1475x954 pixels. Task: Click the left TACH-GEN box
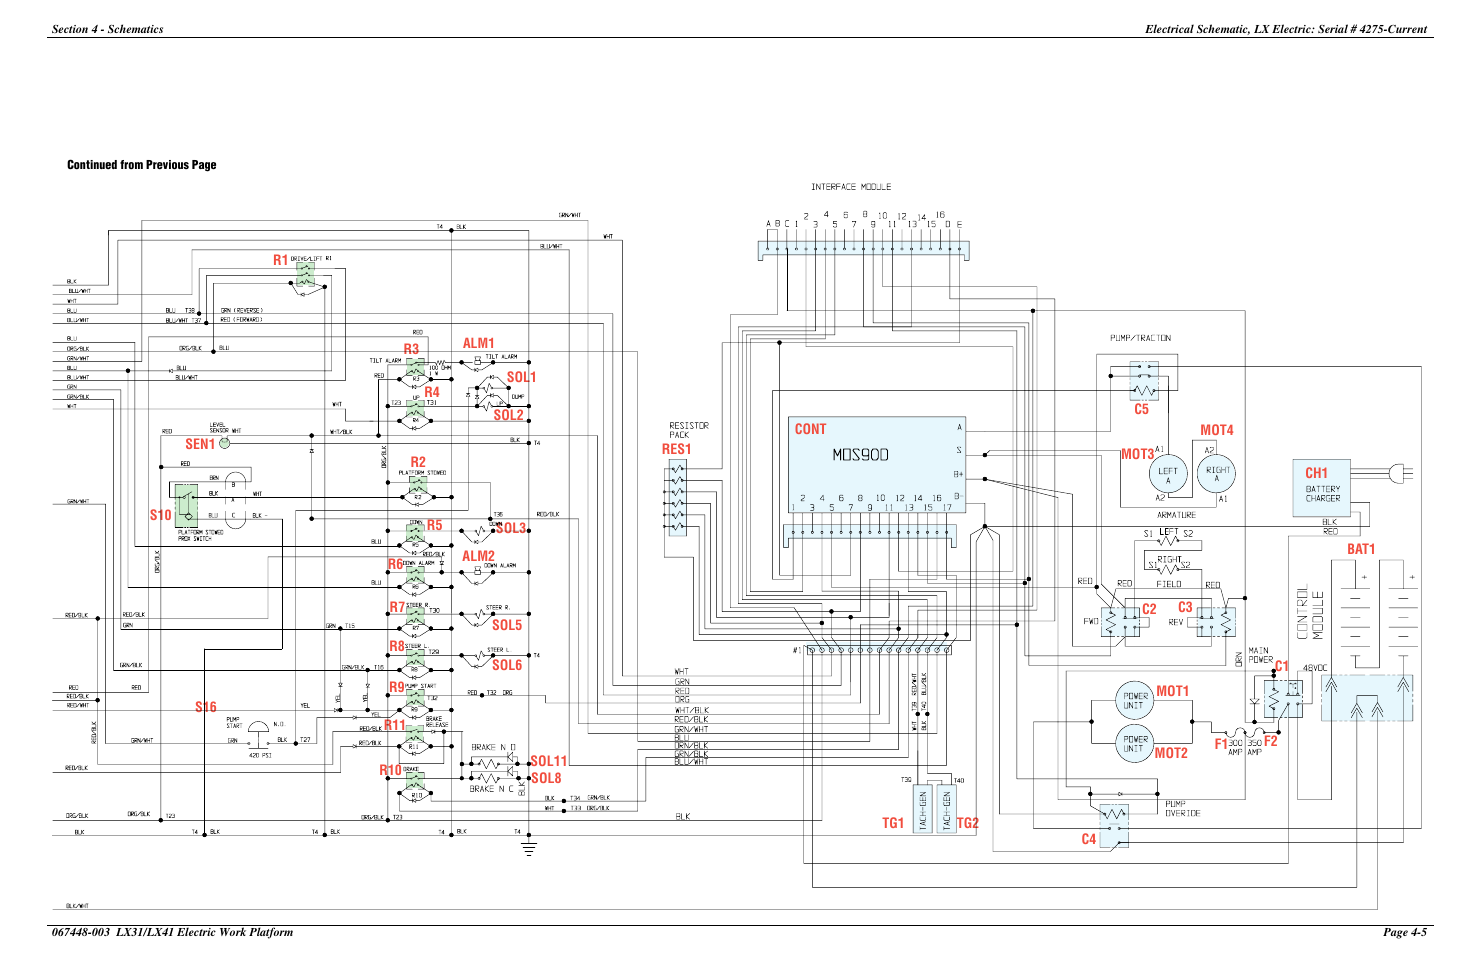coord(923,809)
